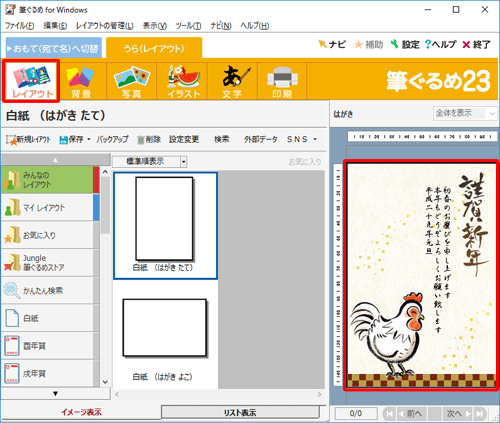Image resolution: width=500 pixels, height=423 pixels.
Task: Click sidebar scrollbar down arrow
Action: click(x=105, y=382)
